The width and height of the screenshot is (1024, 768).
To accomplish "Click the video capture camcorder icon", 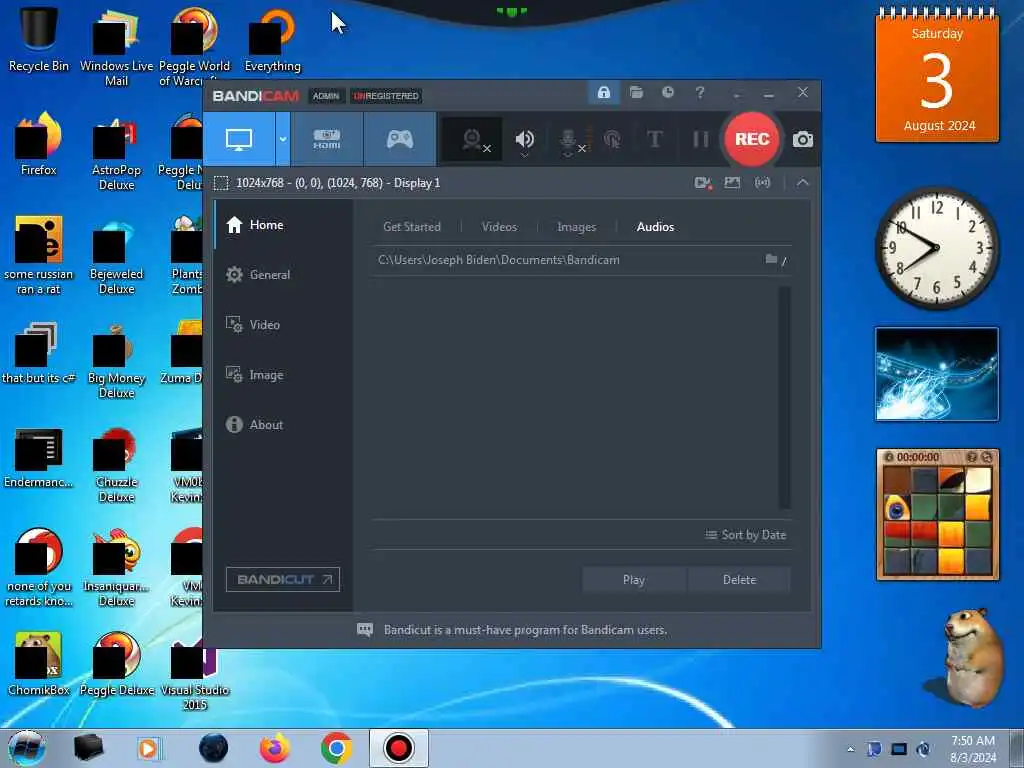I will coord(703,183).
